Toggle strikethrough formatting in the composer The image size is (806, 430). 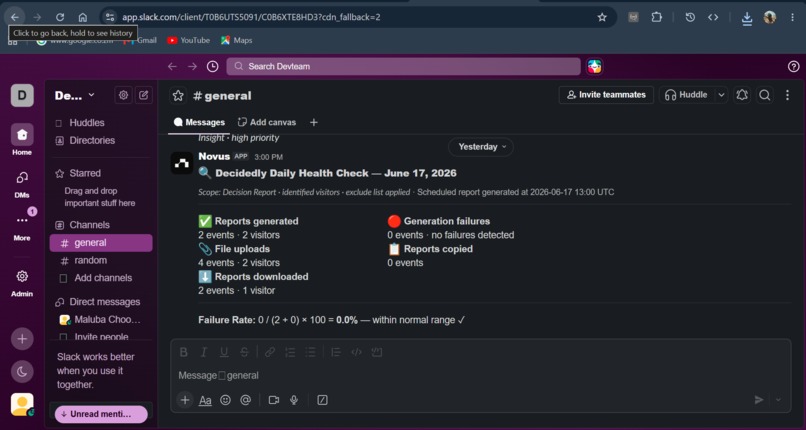pos(245,352)
